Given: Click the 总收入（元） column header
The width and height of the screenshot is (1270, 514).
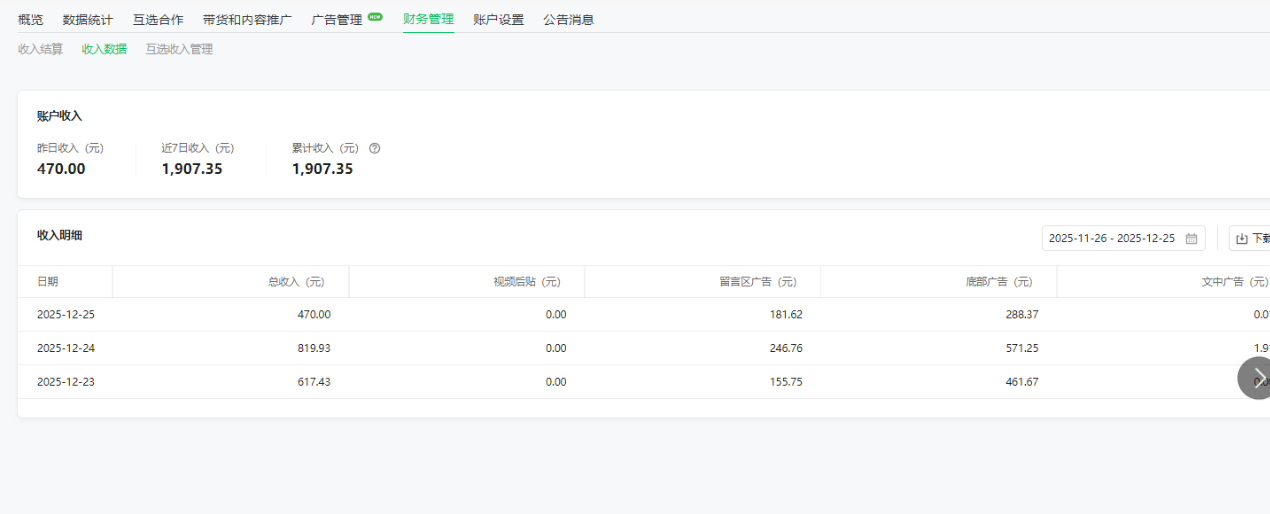Looking at the screenshot, I should click(x=295, y=282).
